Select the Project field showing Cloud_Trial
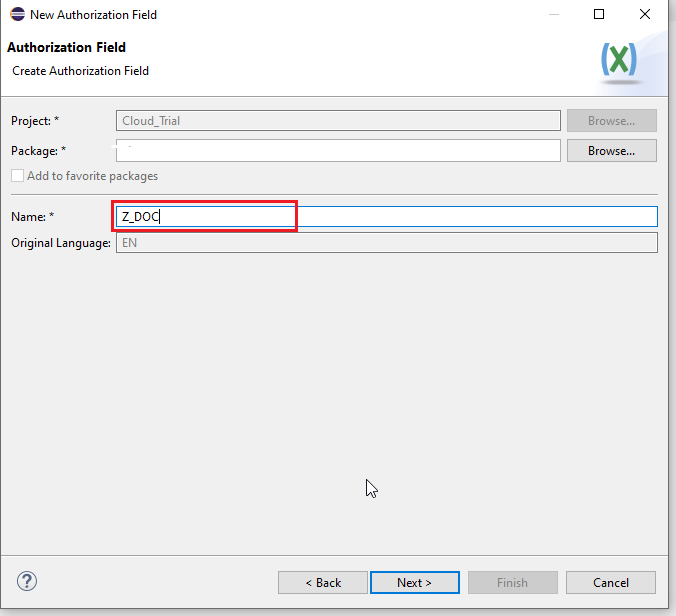 click(x=338, y=121)
